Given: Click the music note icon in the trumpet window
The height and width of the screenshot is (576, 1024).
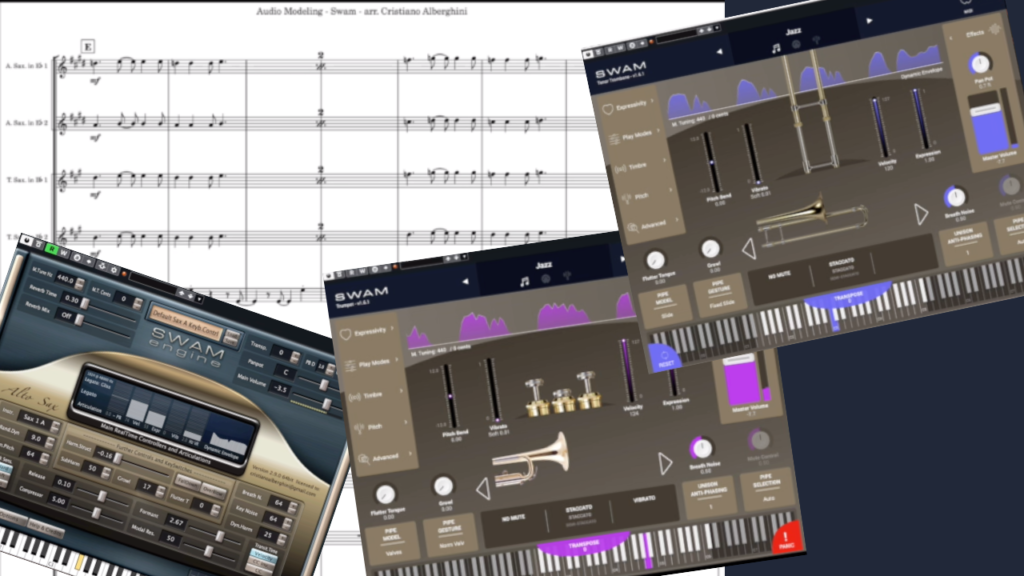Looking at the screenshot, I should 524,282.
